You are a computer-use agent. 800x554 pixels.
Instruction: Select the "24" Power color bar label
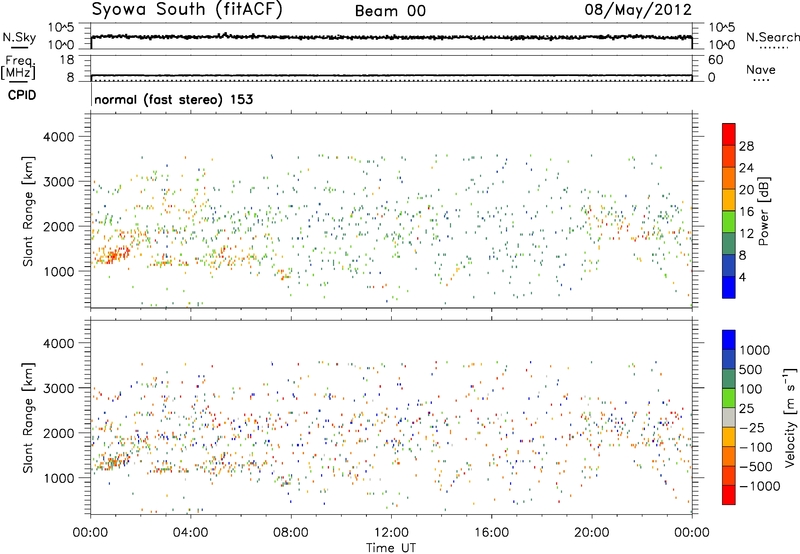[x=746, y=168]
